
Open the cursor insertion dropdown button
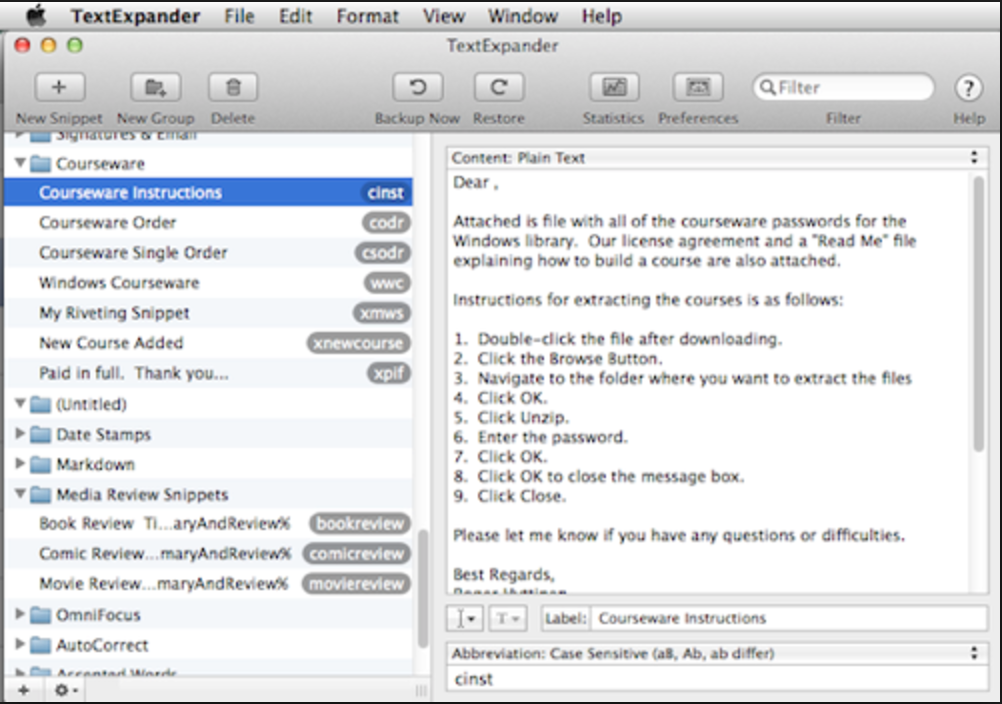click(465, 618)
